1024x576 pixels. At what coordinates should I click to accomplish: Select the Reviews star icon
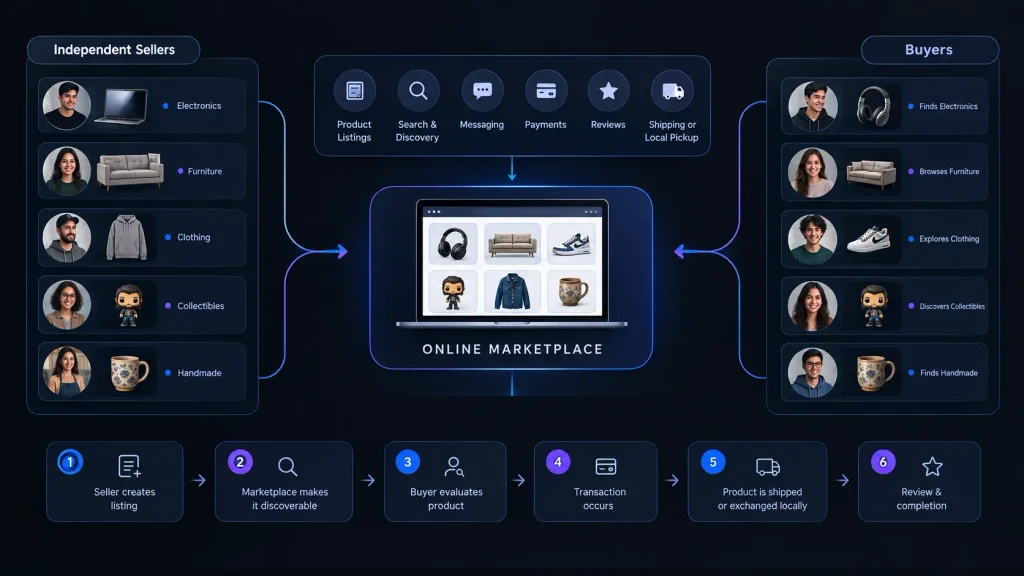tap(609, 91)
